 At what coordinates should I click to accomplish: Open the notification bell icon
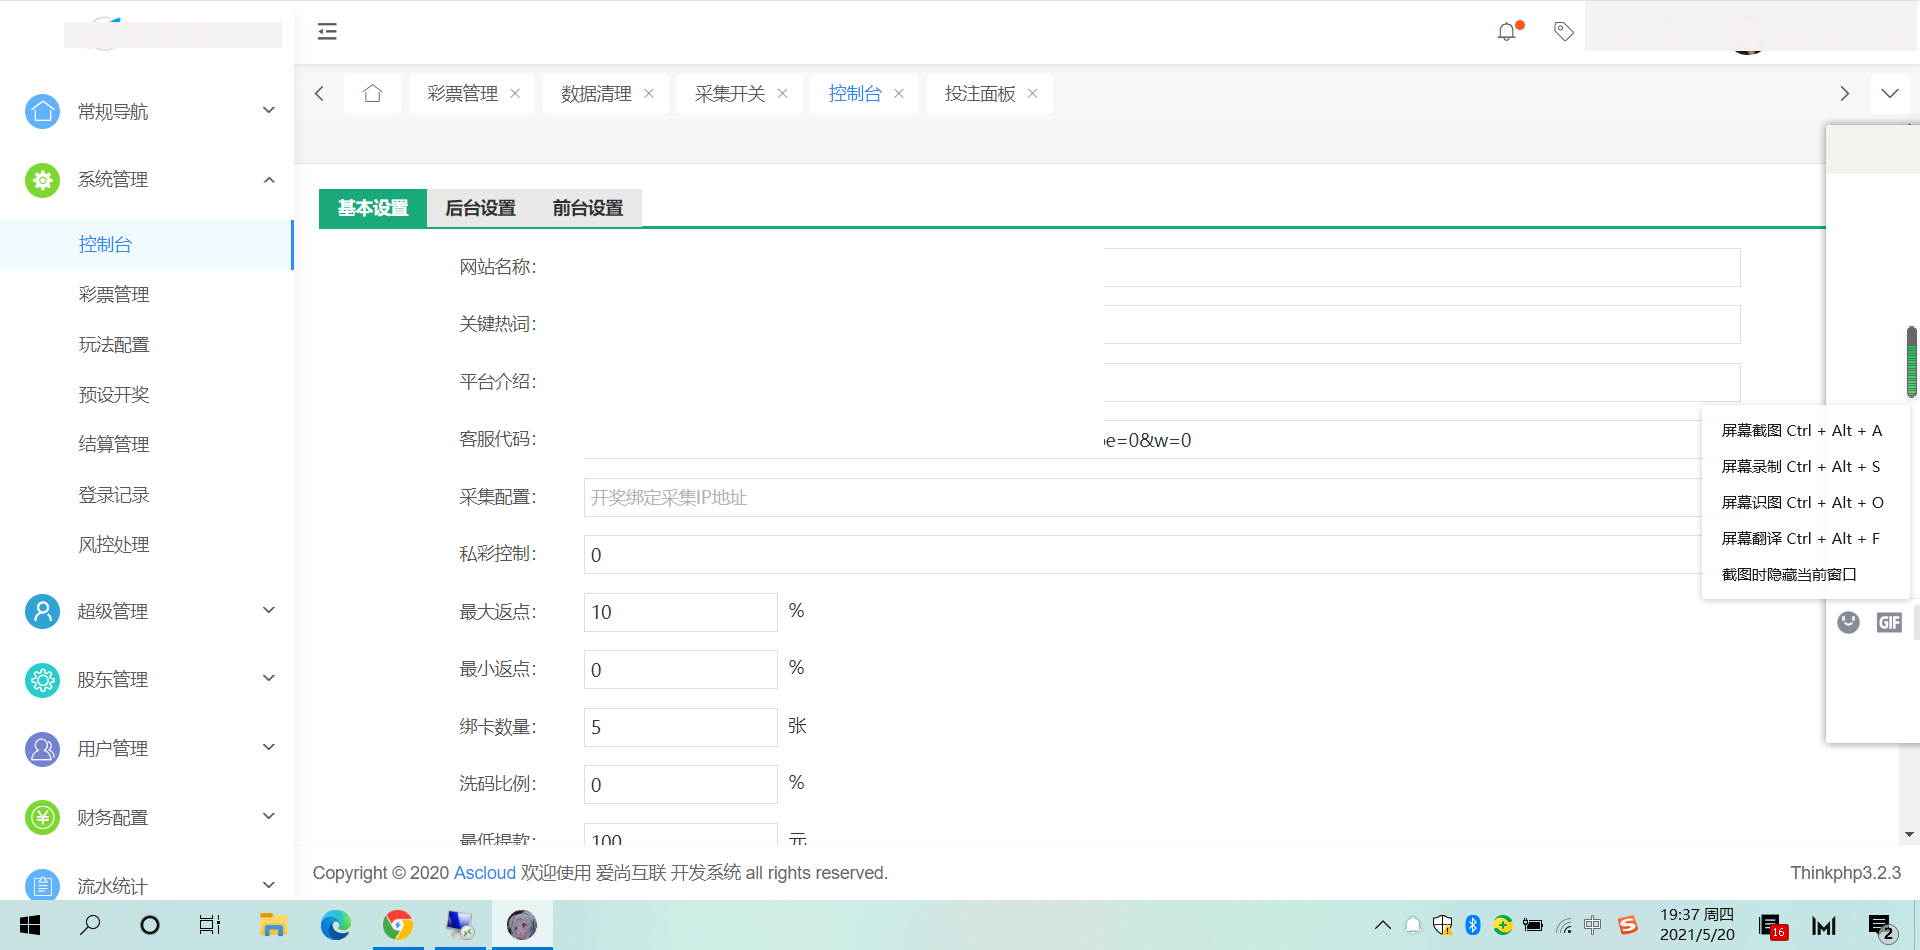pyautogui.click(x=1506, y=32)
